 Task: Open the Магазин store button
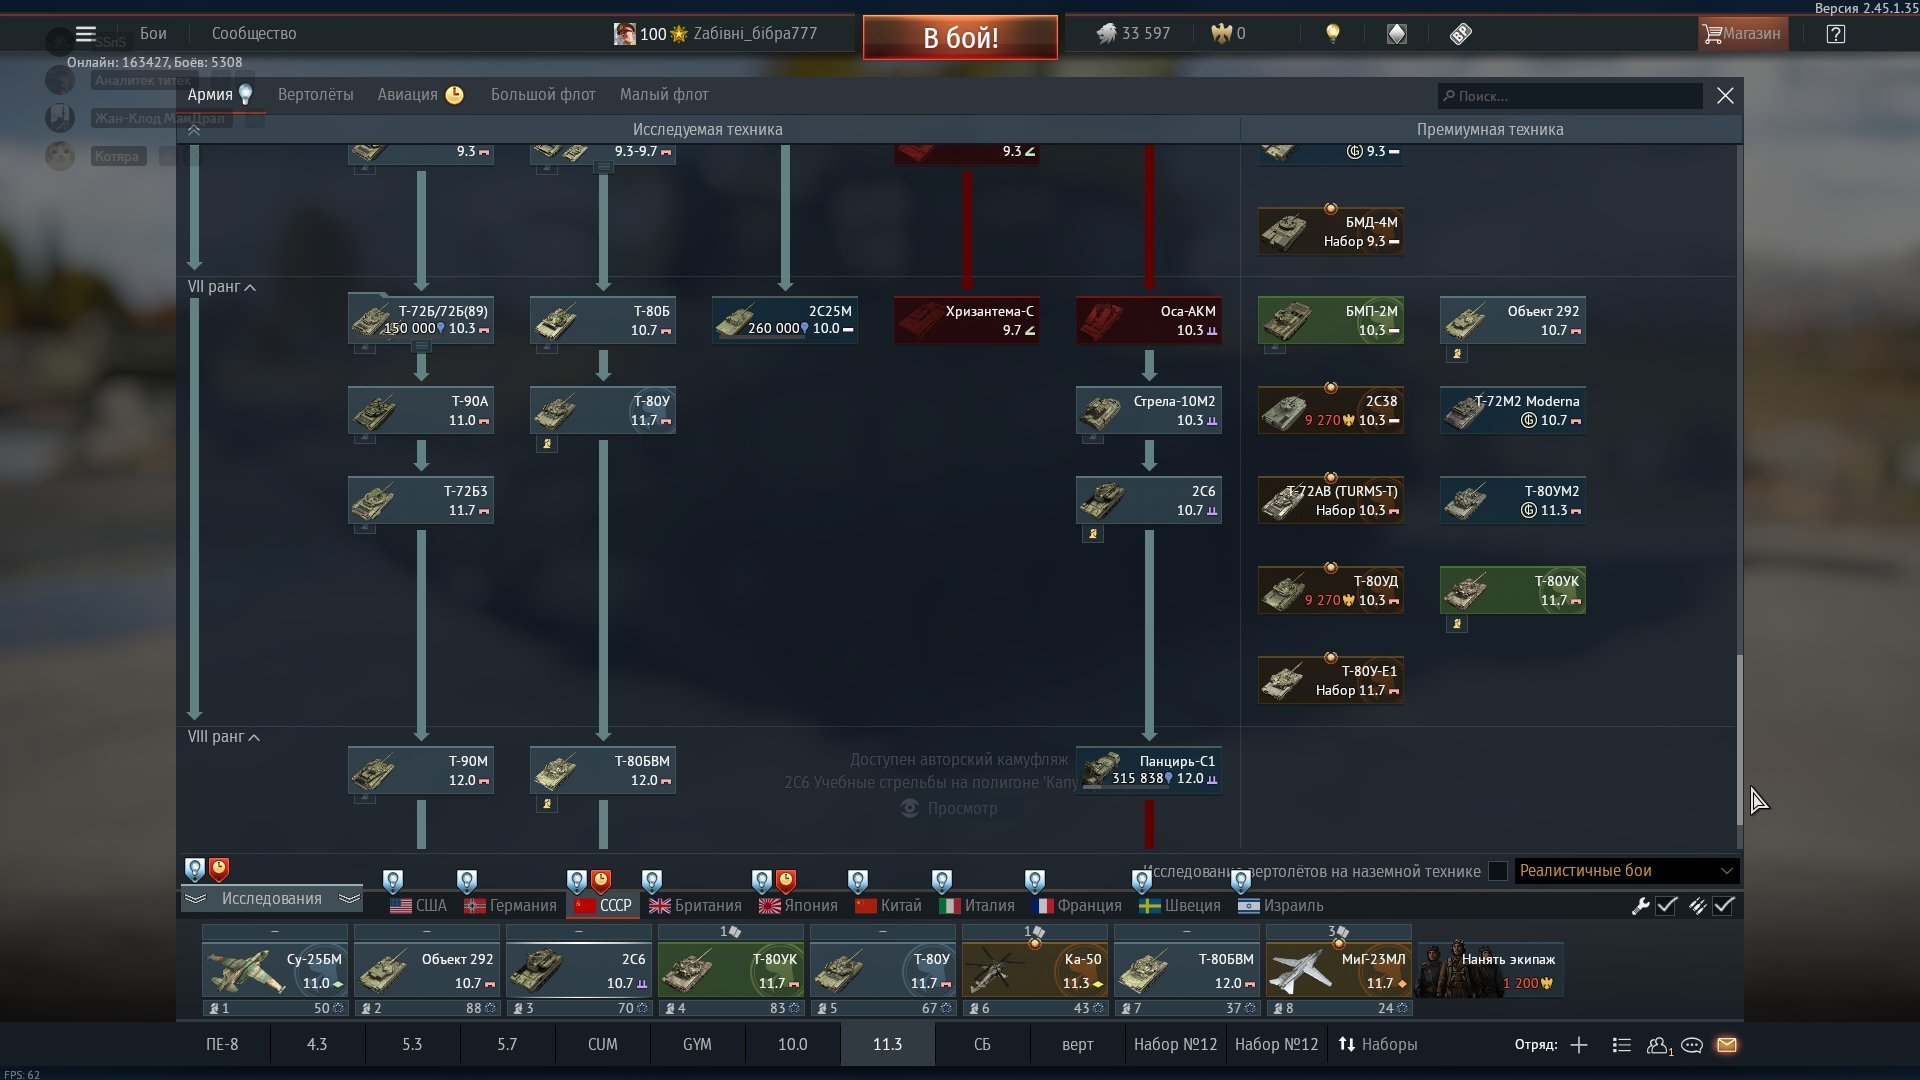(x=1742, y=34)
